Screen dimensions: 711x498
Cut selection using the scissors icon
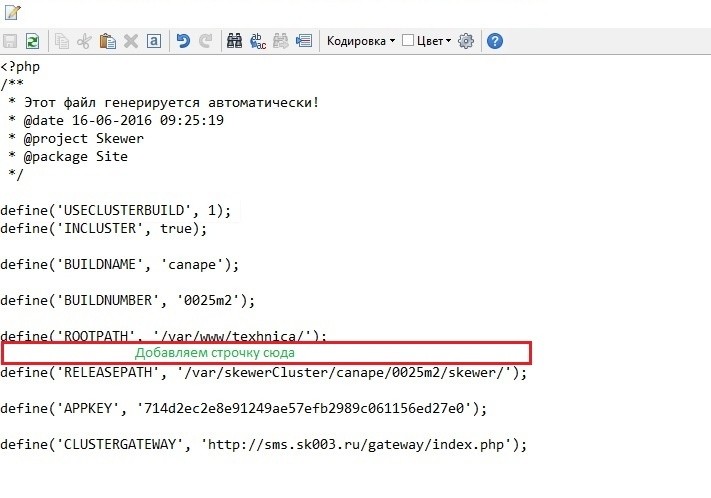click(85, 41)
